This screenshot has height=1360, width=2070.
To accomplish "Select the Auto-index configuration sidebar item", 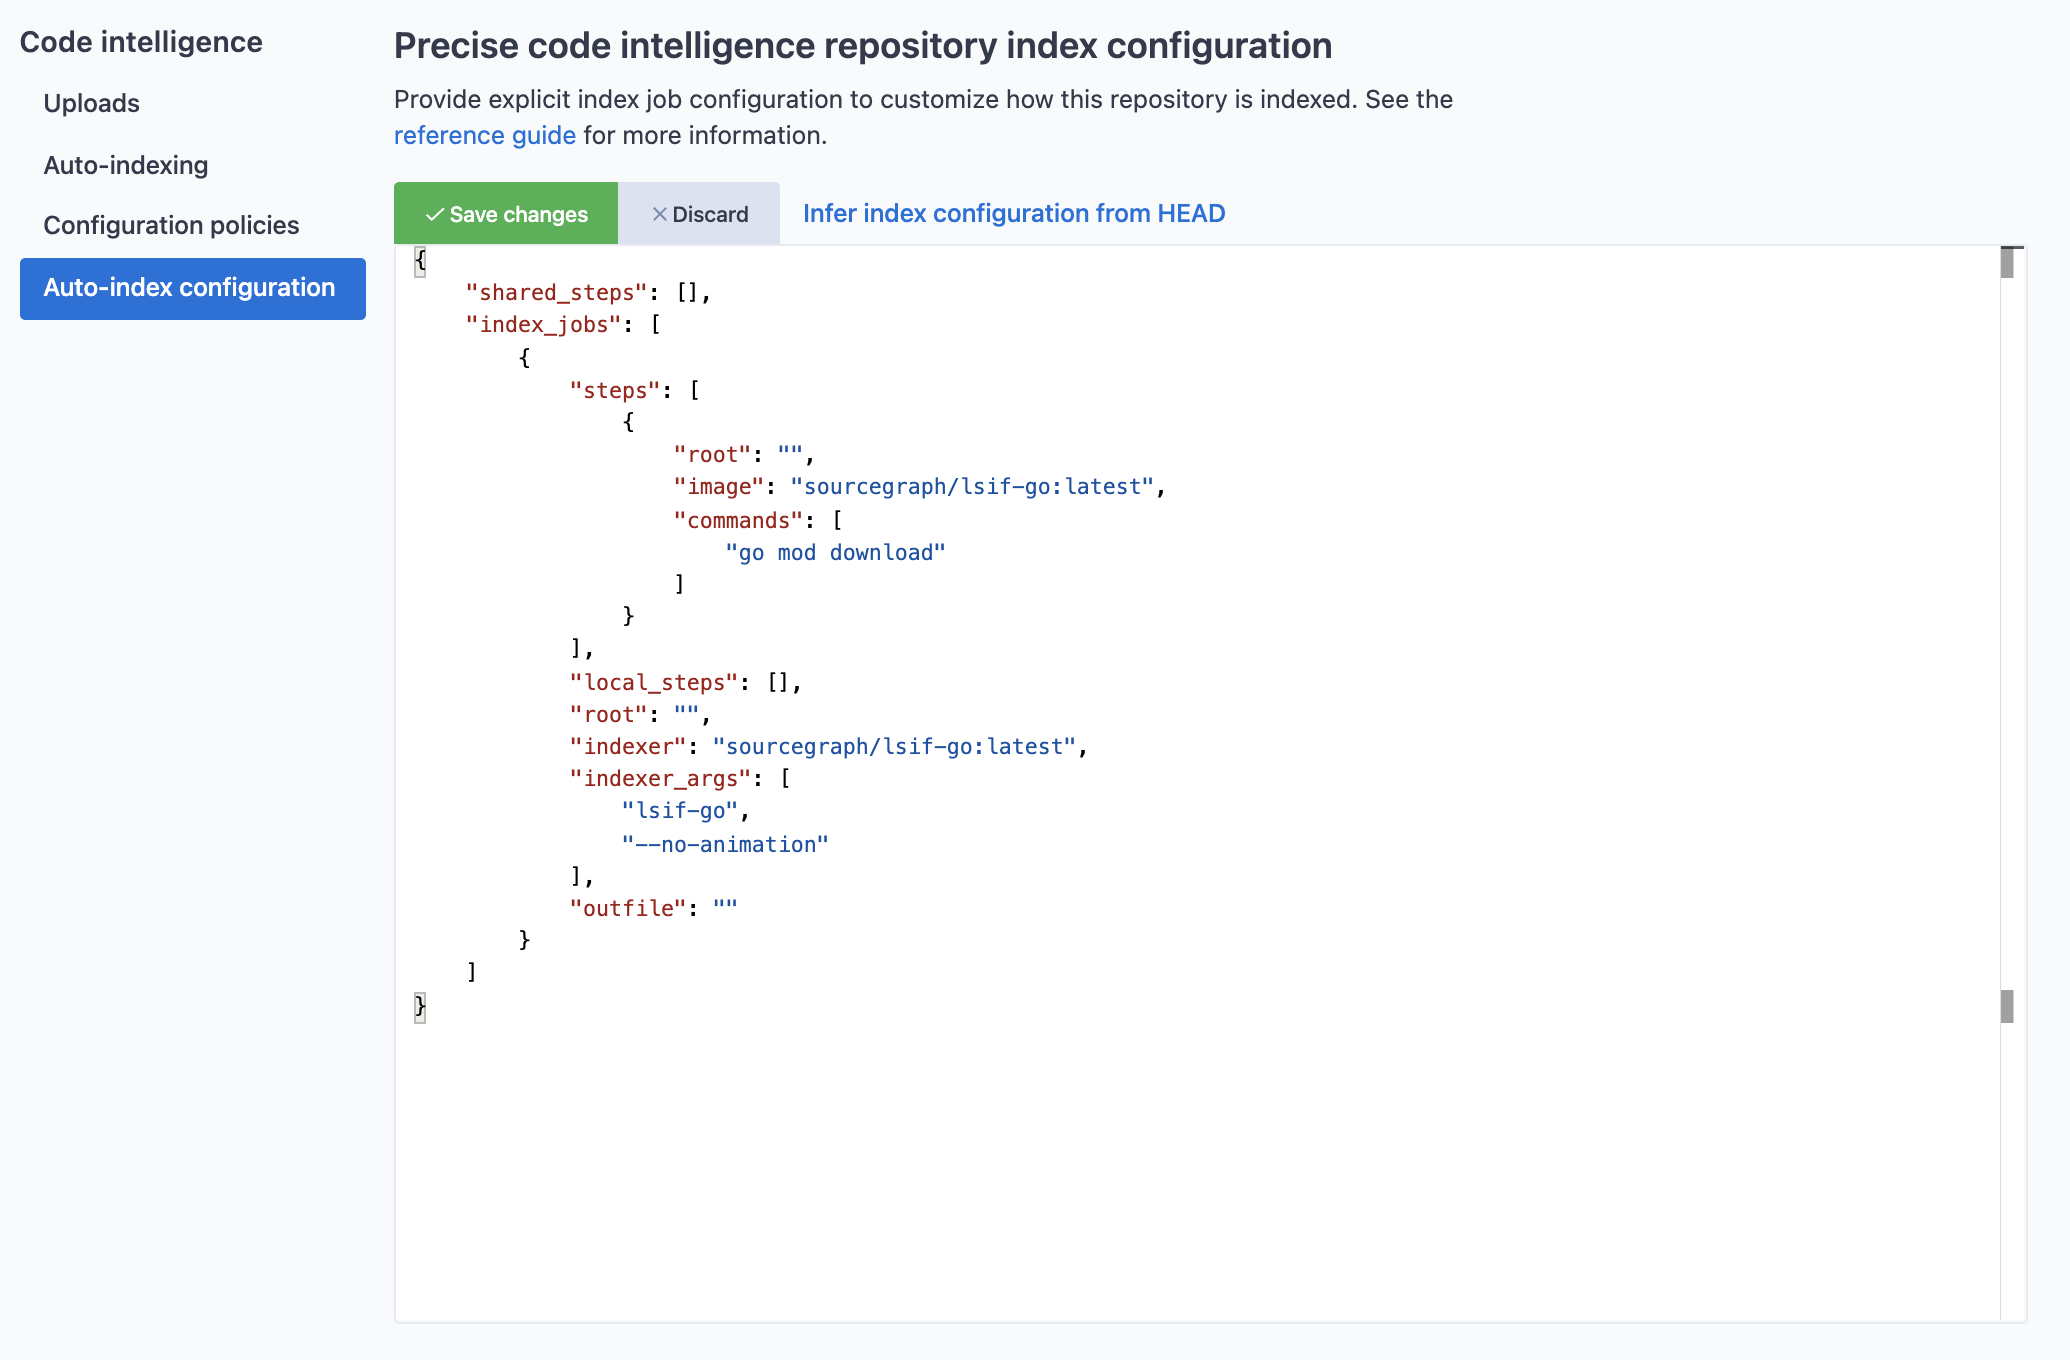I will click(x=193, y=289).
